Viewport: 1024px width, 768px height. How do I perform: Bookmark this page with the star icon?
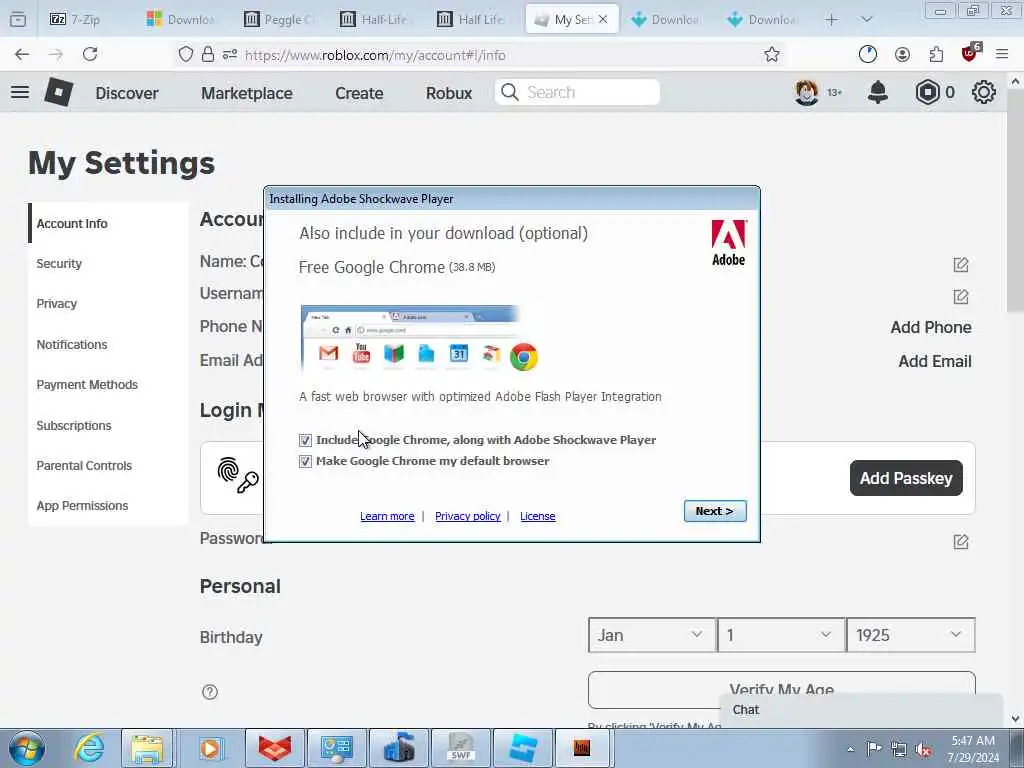pos(772,55)
